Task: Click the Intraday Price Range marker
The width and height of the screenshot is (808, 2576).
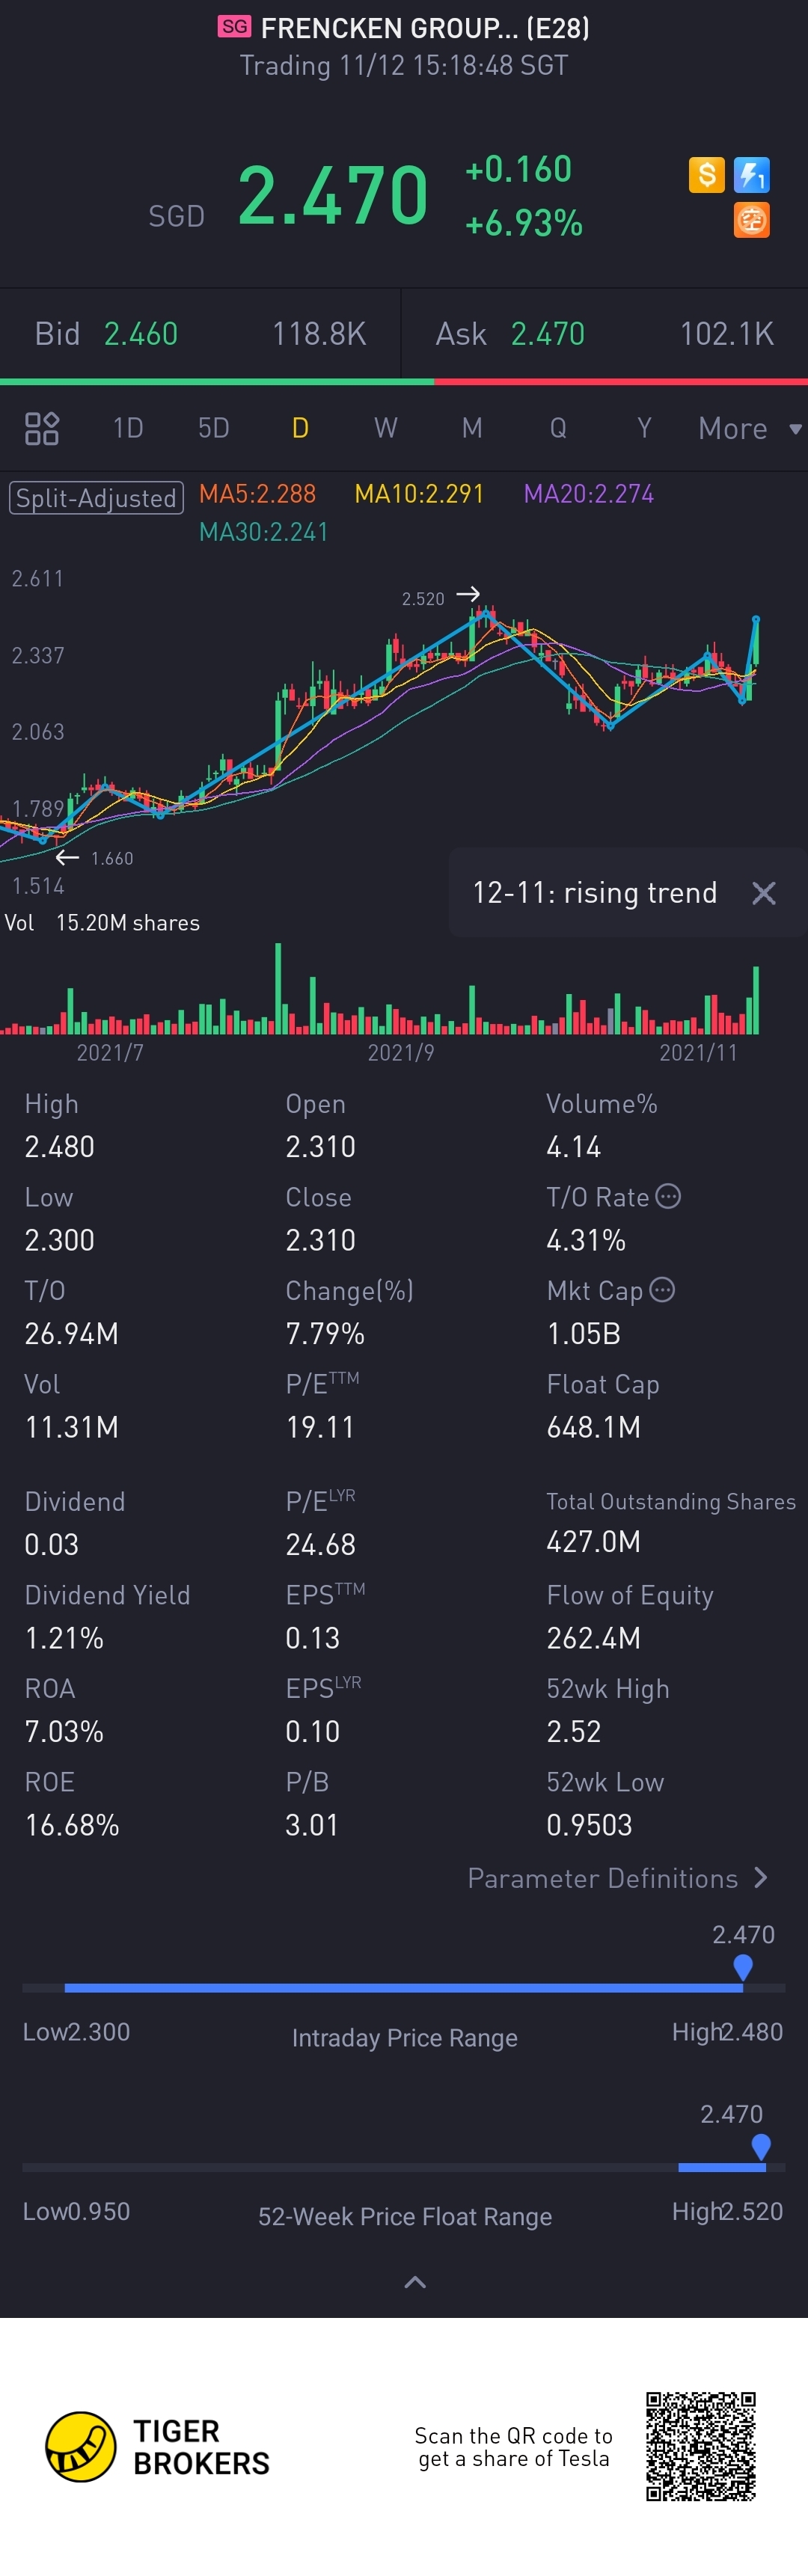Action: point(743,1967)
